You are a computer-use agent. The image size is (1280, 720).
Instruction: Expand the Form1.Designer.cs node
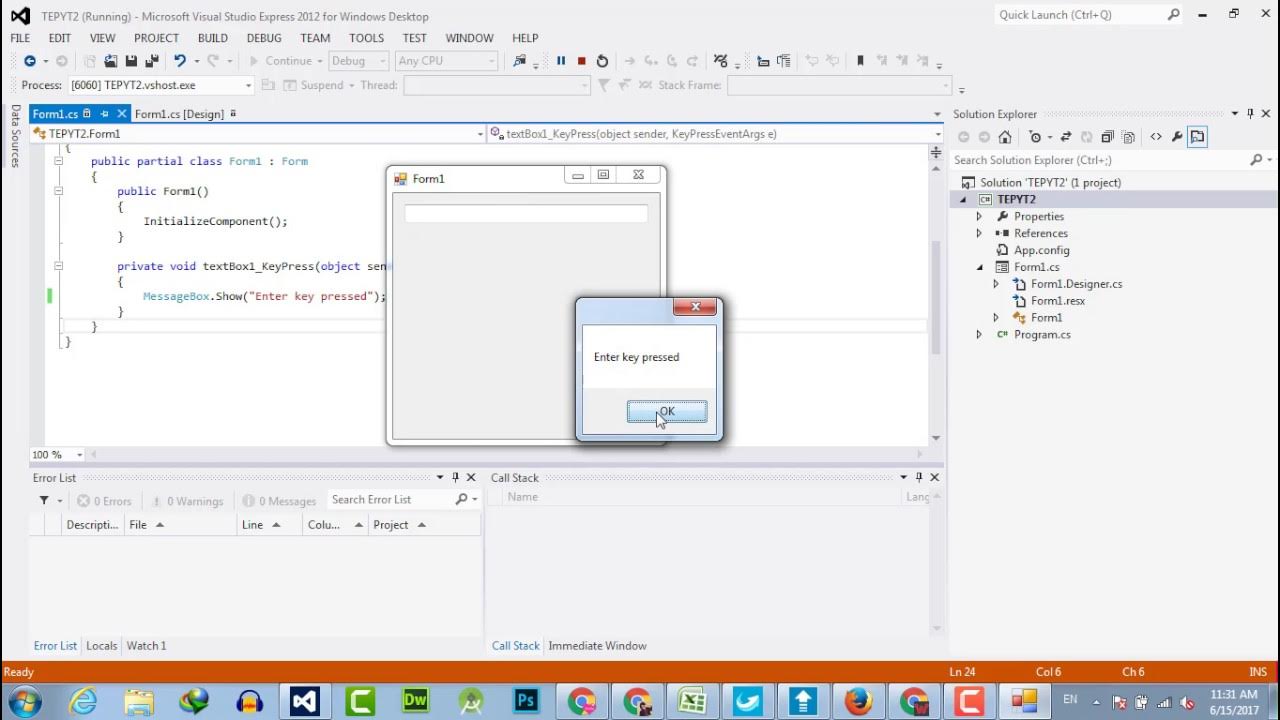point(996,284)
